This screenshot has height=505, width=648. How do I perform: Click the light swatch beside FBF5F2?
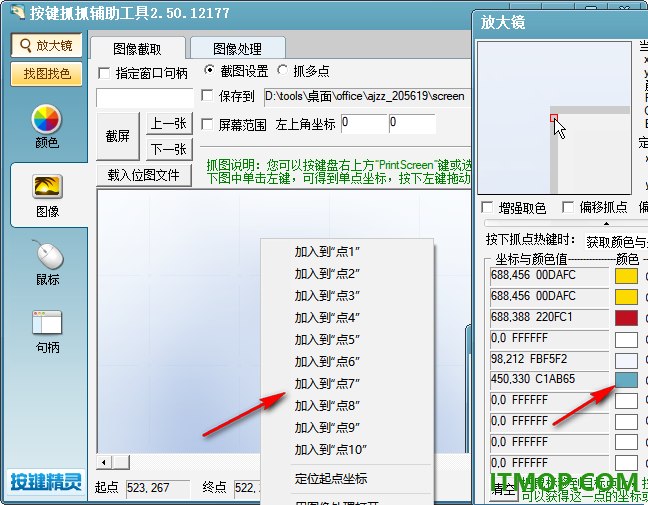tap(626, 360)
